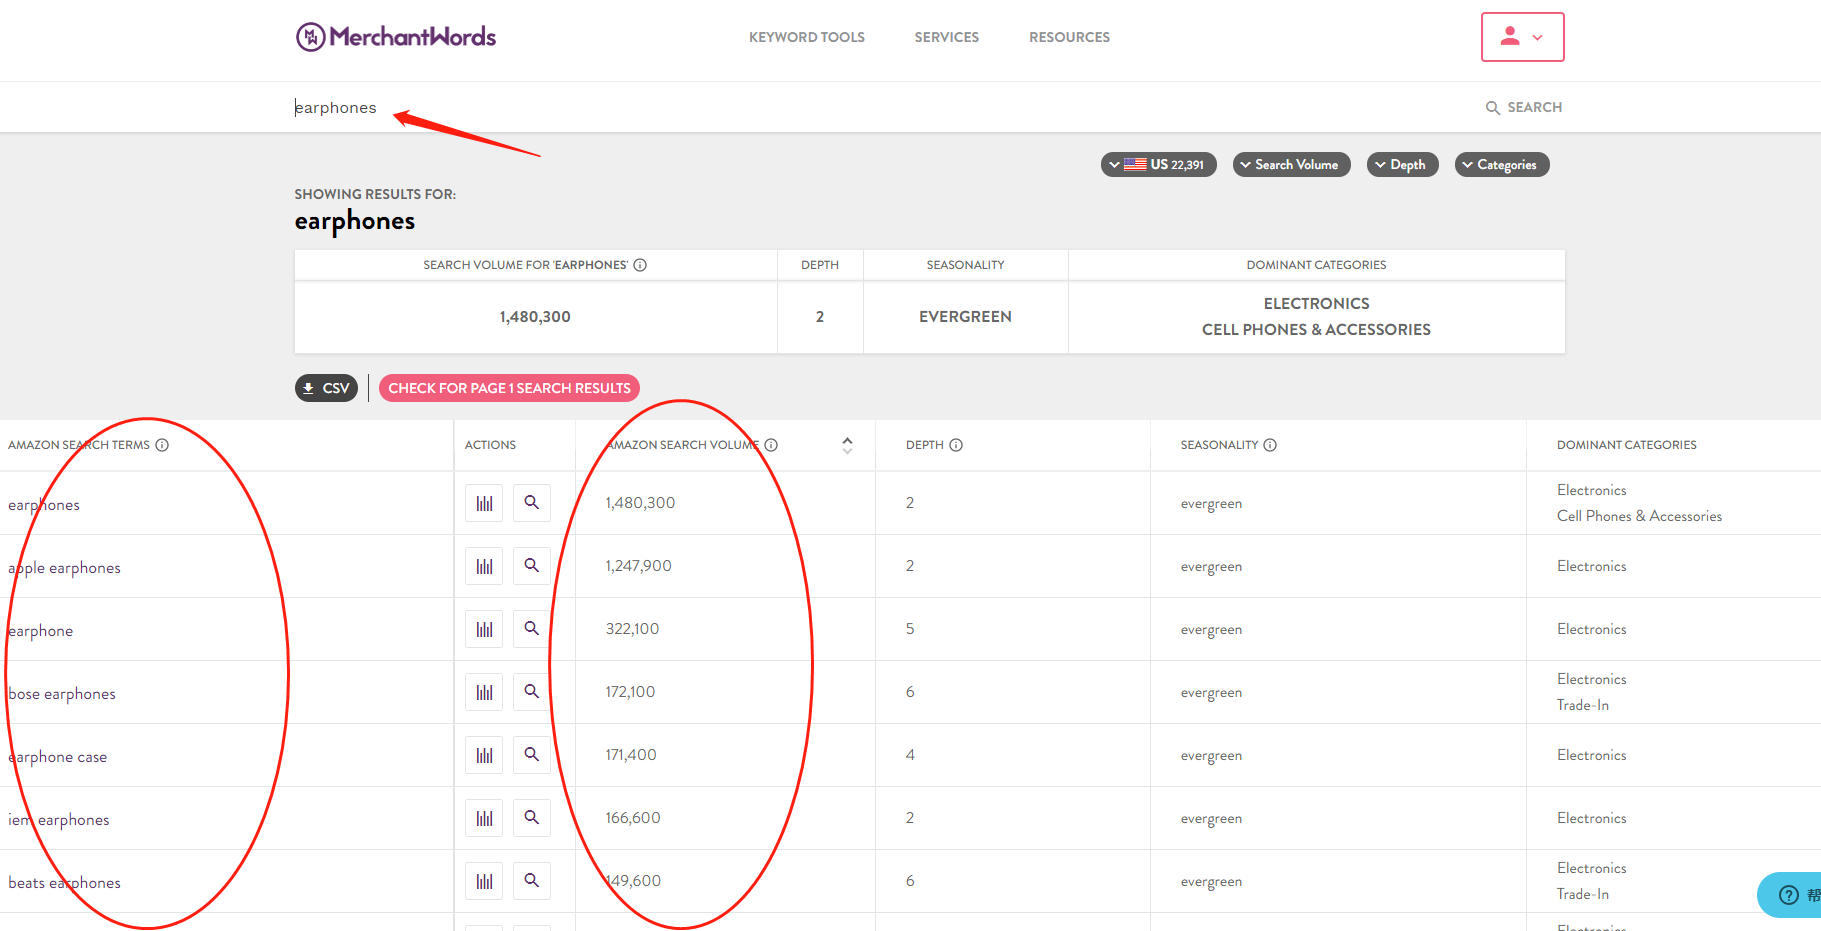Screen dimensions: 1821x931
Task: Select the iem earphones search term
Action: [x=59, y=820]
